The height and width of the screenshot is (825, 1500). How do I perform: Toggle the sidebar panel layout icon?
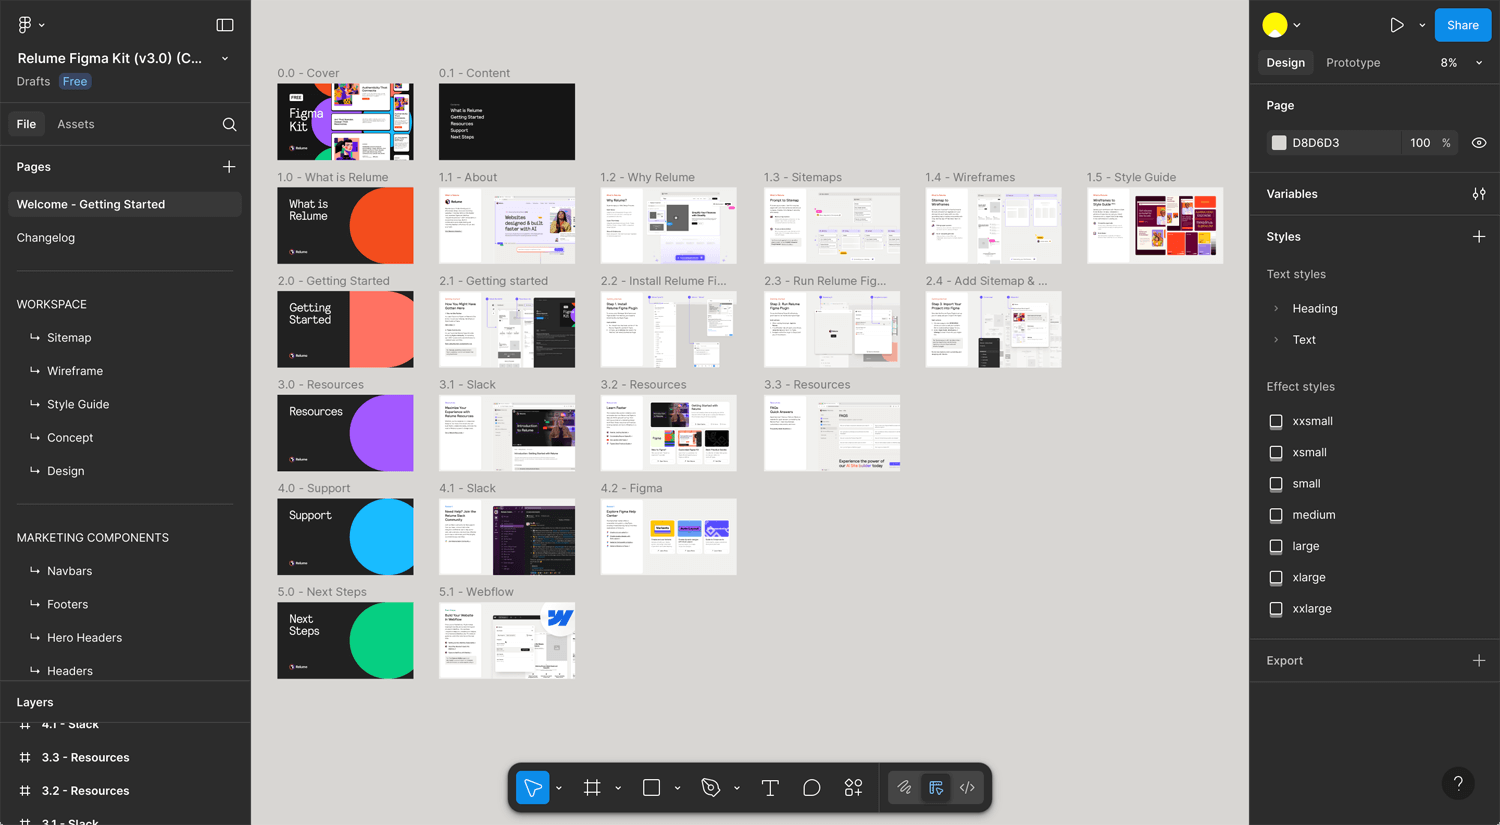click(225, 25)
